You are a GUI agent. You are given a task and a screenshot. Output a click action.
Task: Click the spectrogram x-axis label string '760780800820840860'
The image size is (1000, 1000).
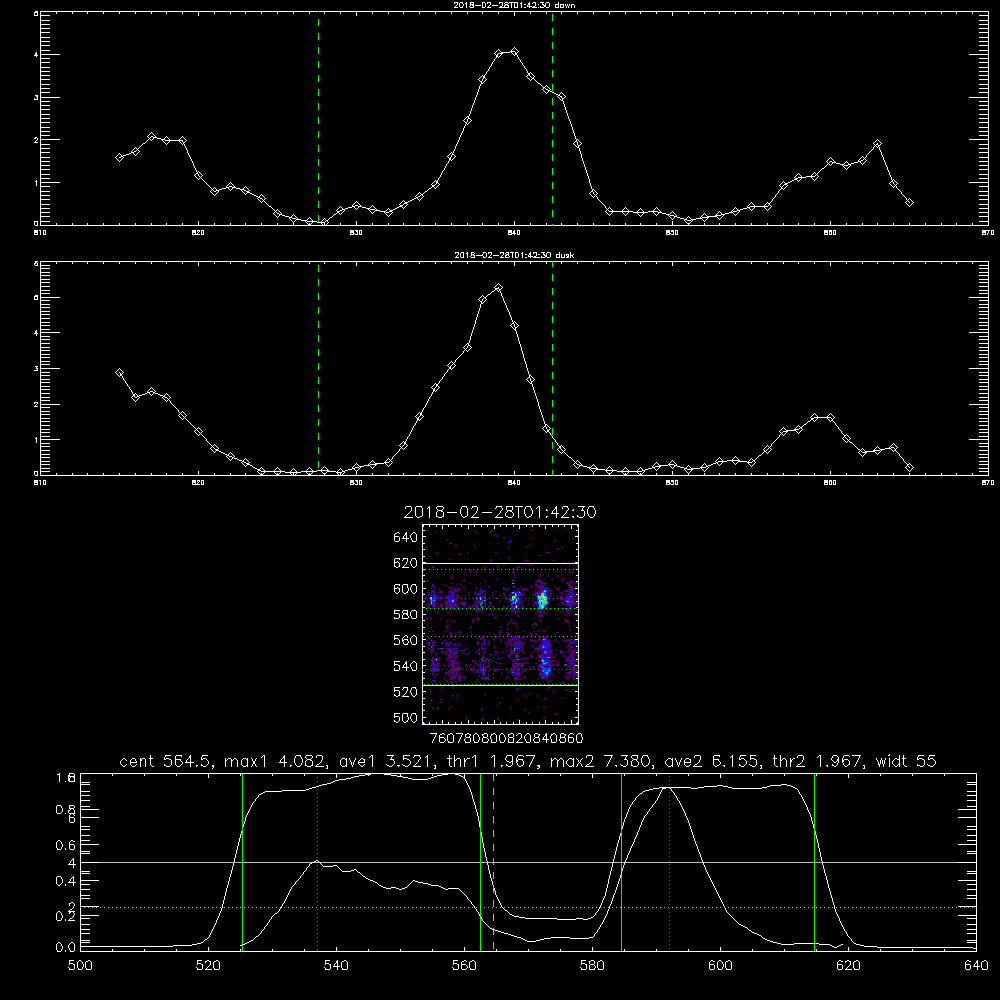pos(506,739)
